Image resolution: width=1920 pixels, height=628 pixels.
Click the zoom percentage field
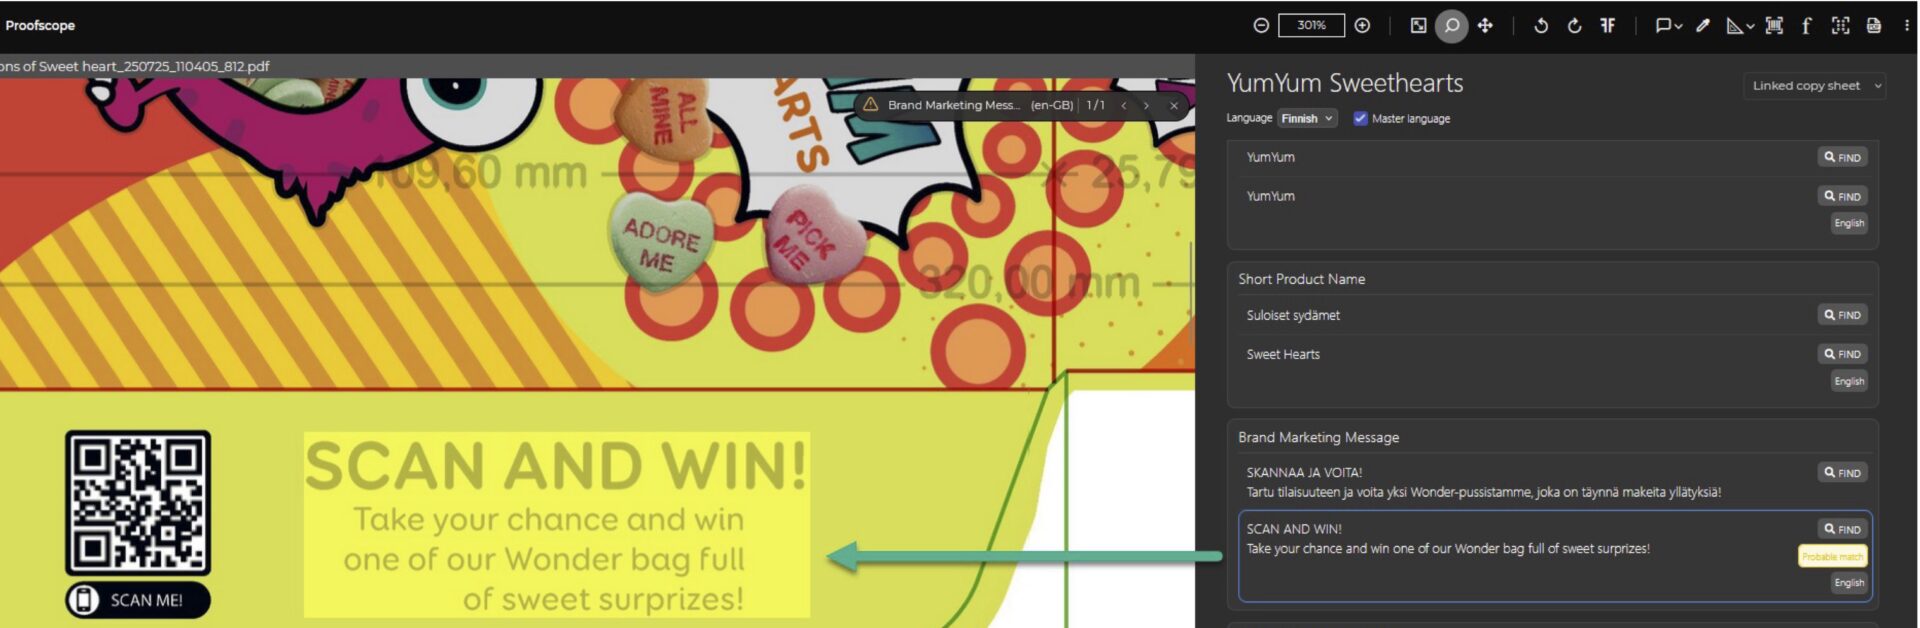coord(1311,26)
